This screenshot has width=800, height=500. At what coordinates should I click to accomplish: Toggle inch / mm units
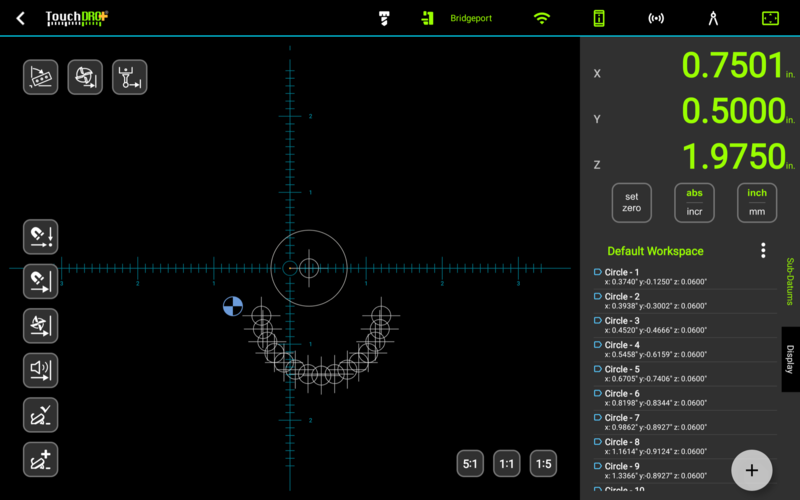pyautogui.click(x=757, y=203)
